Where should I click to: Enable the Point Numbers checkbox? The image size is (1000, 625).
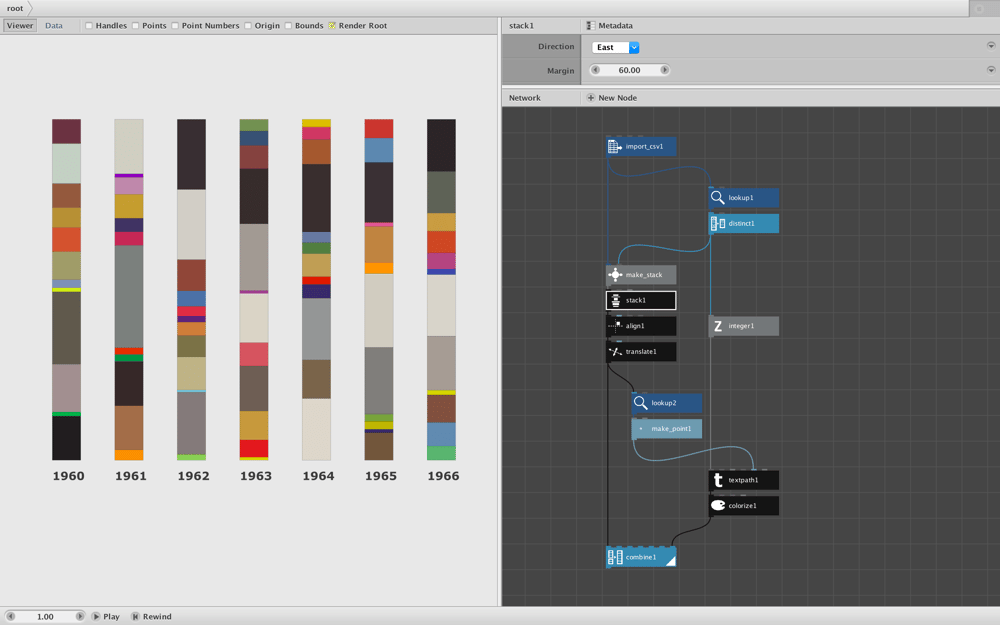tap(175, 26)
